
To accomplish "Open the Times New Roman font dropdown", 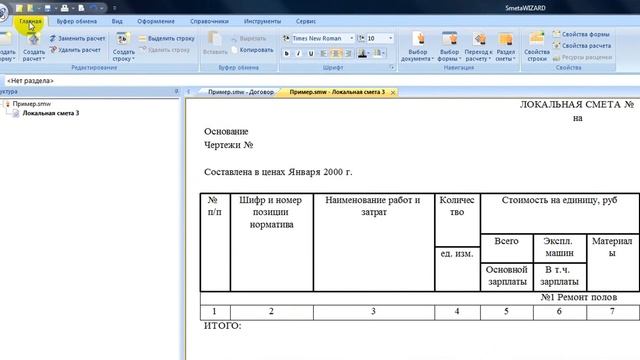I will click(351, 38).
